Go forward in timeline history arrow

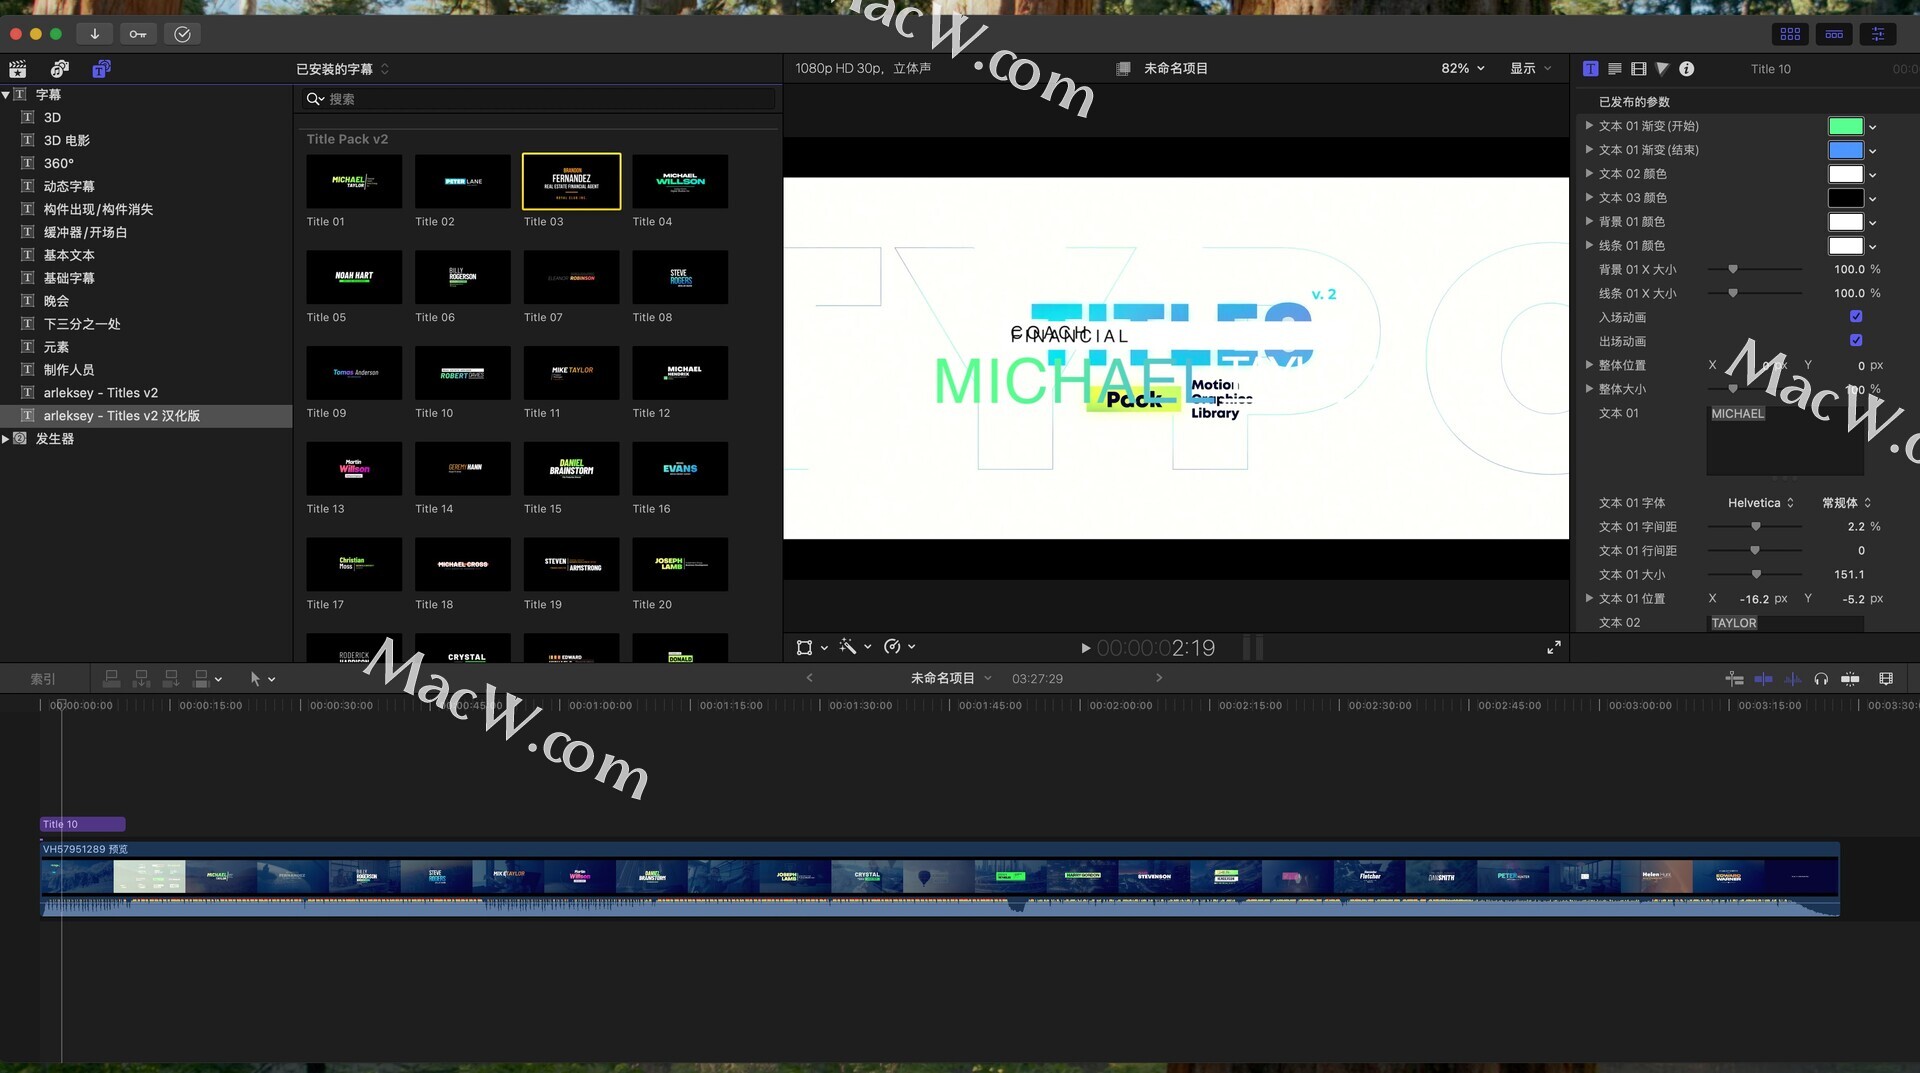point(1159,678)
